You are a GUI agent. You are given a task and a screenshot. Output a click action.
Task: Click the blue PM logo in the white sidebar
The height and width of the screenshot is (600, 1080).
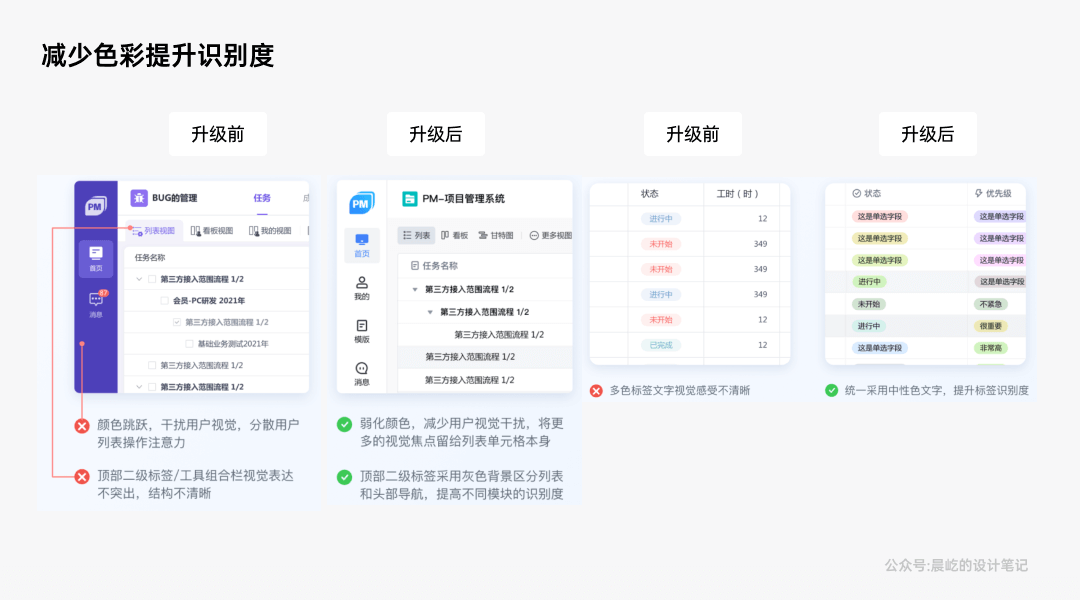[x=362, y=203]
